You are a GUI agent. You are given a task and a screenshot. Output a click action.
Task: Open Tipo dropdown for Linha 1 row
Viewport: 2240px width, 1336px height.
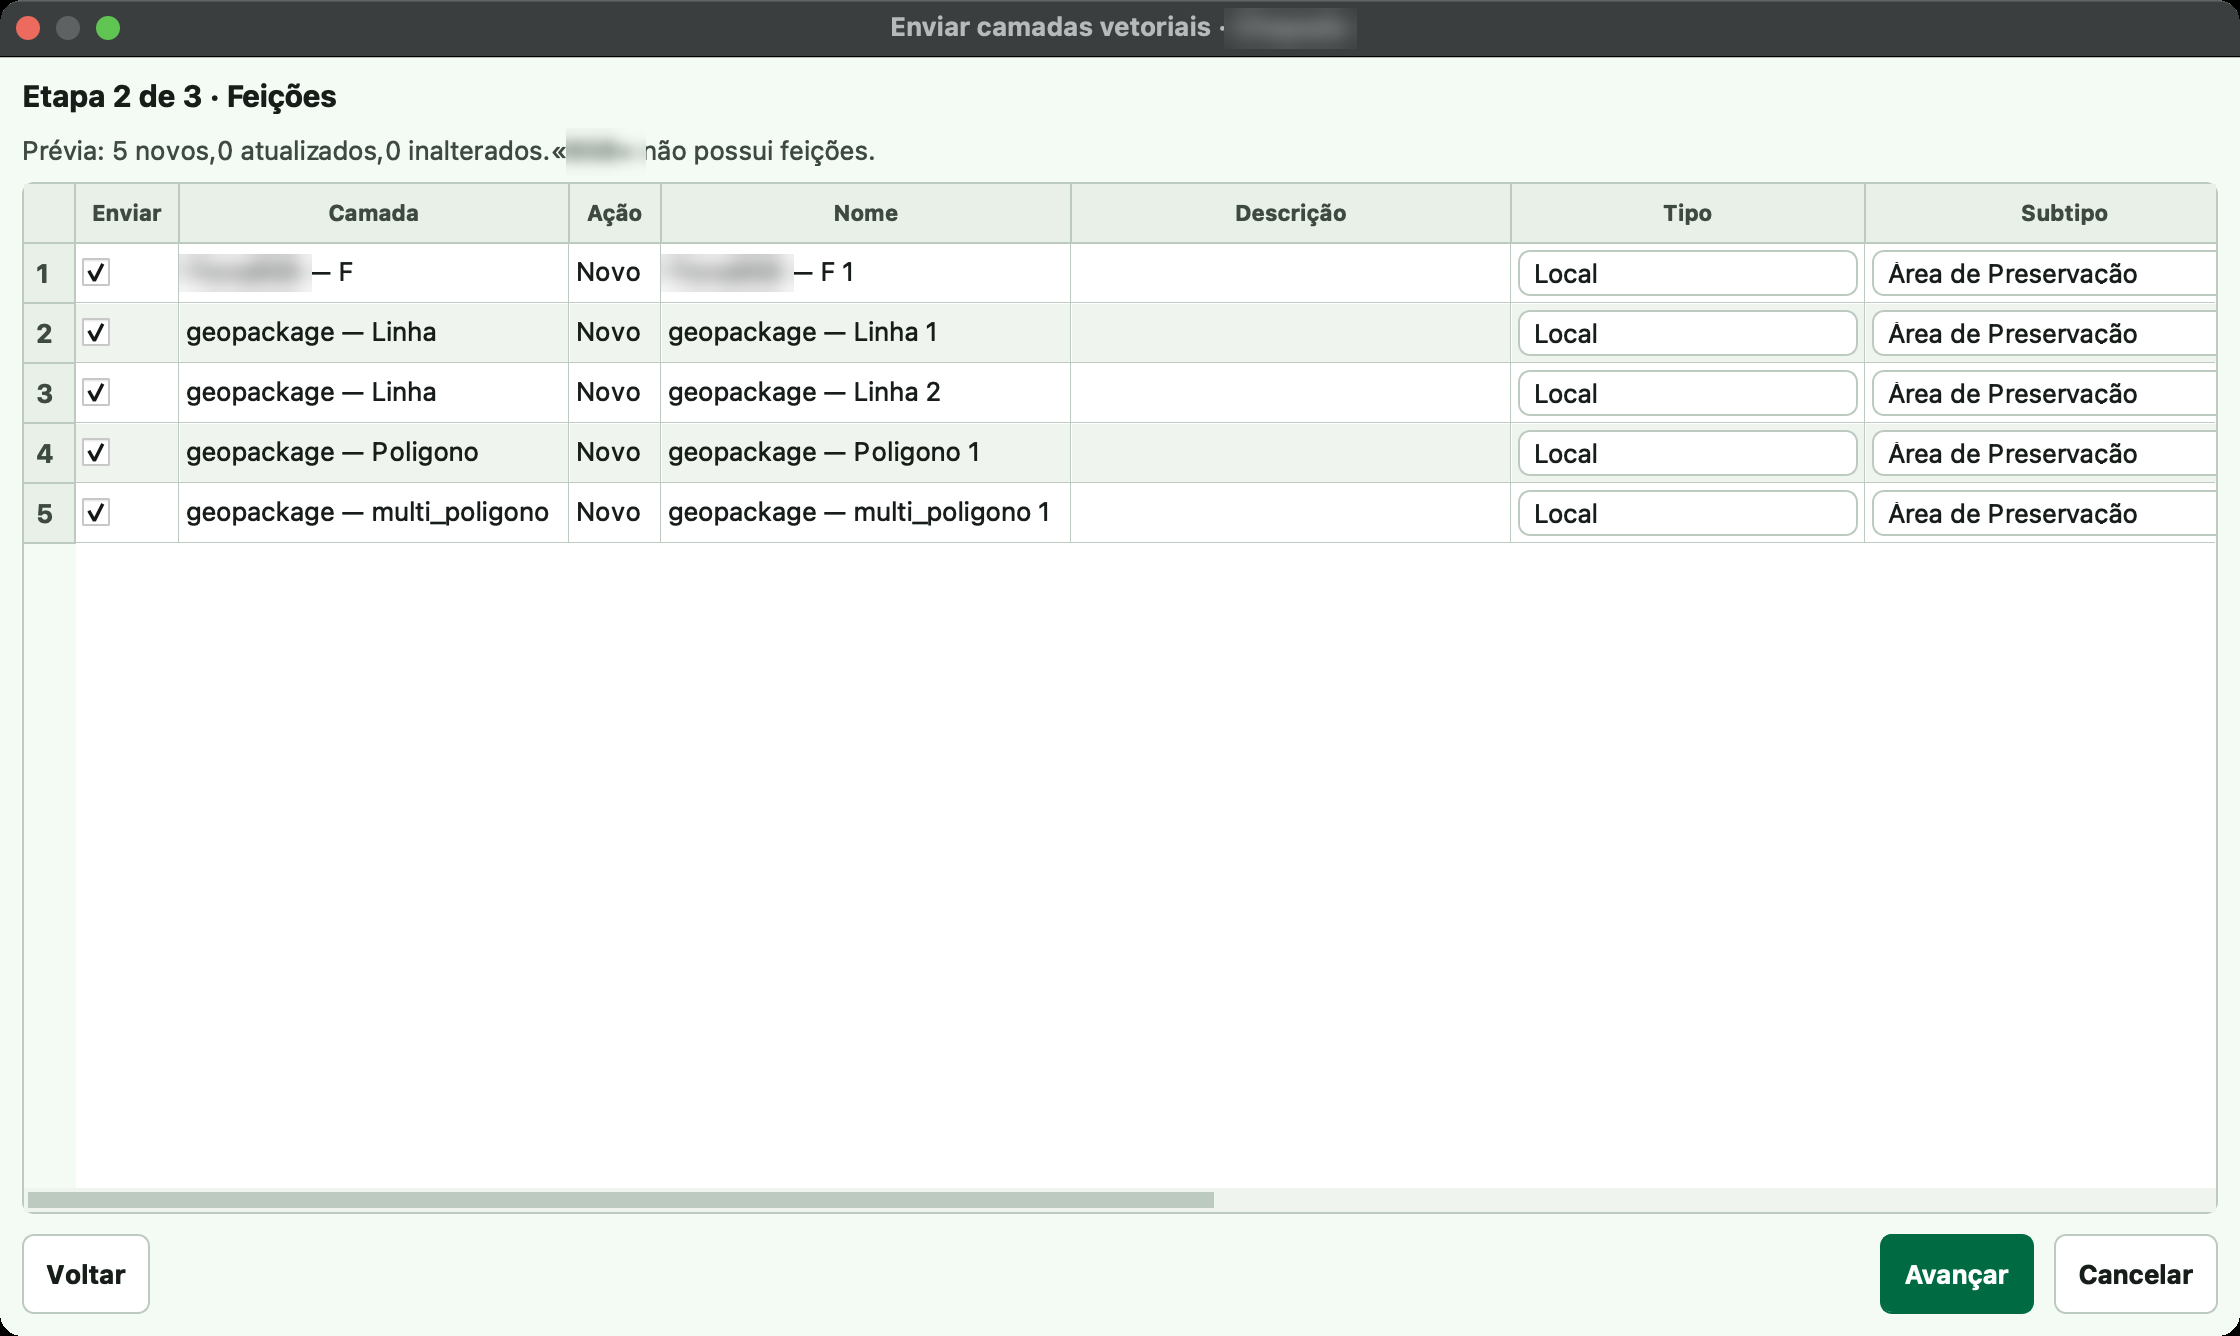click(x=1687, y=333)
